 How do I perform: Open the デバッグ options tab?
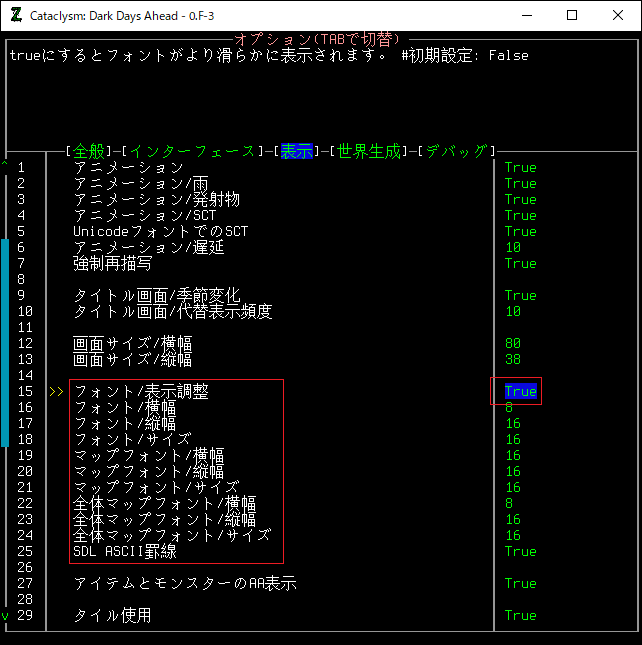(456, 151)
